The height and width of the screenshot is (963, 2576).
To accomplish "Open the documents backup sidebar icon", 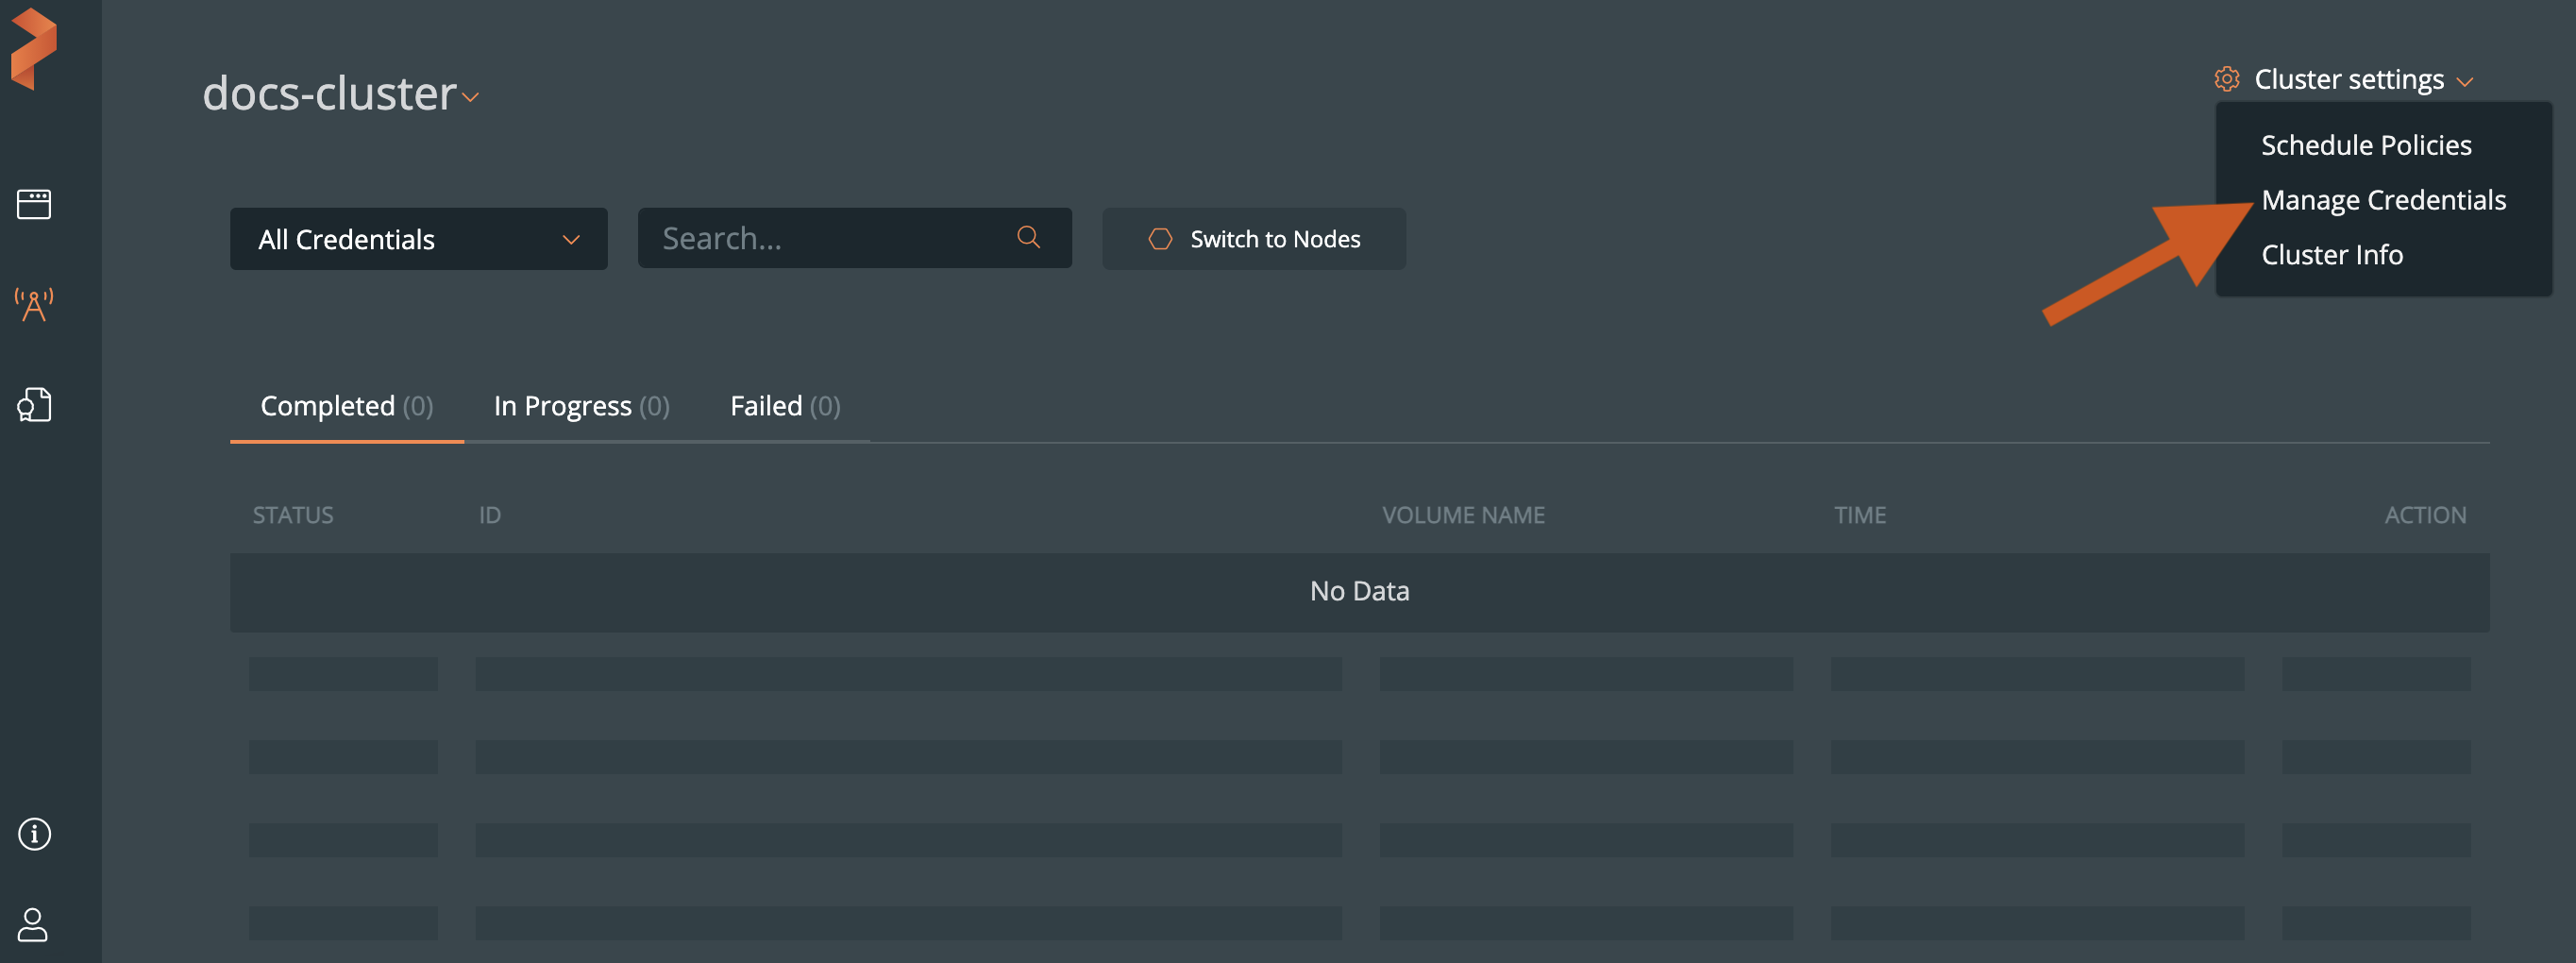I will pos(34,405).
